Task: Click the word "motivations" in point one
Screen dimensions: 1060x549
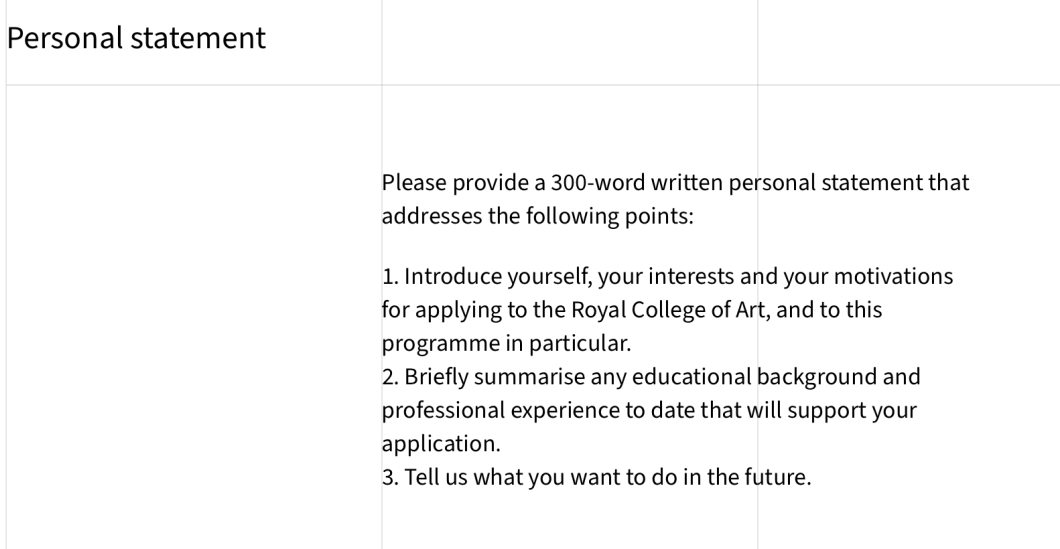Action: click(x=893, y=277)
